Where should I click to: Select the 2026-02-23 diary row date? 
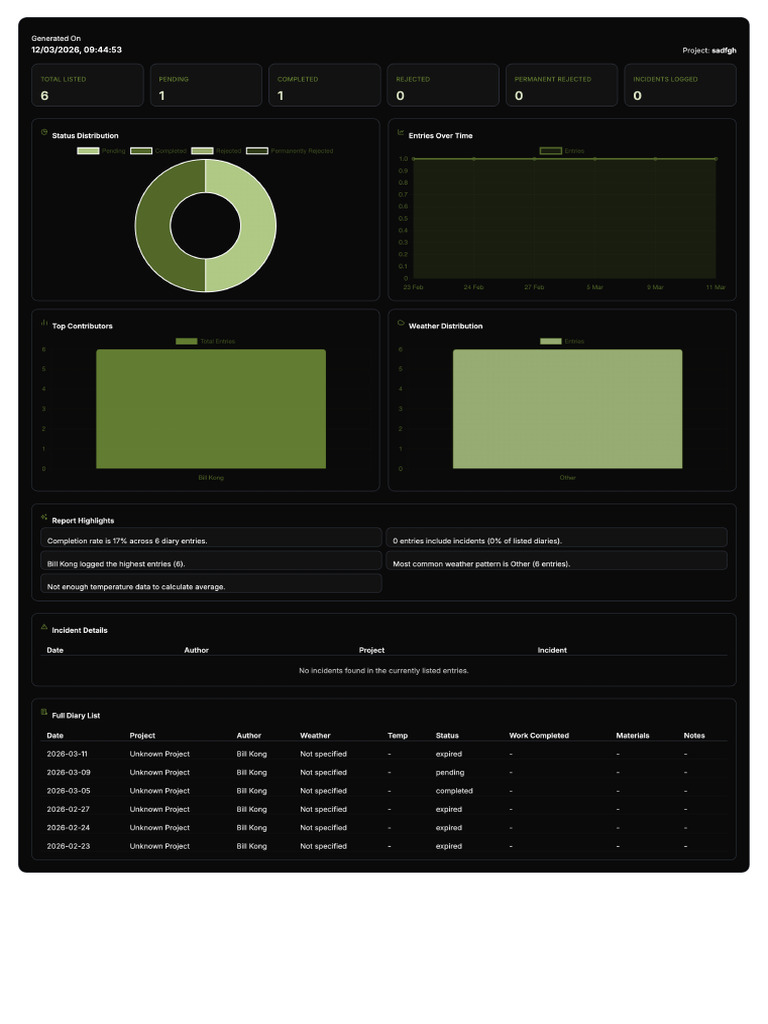coord(68,846)
